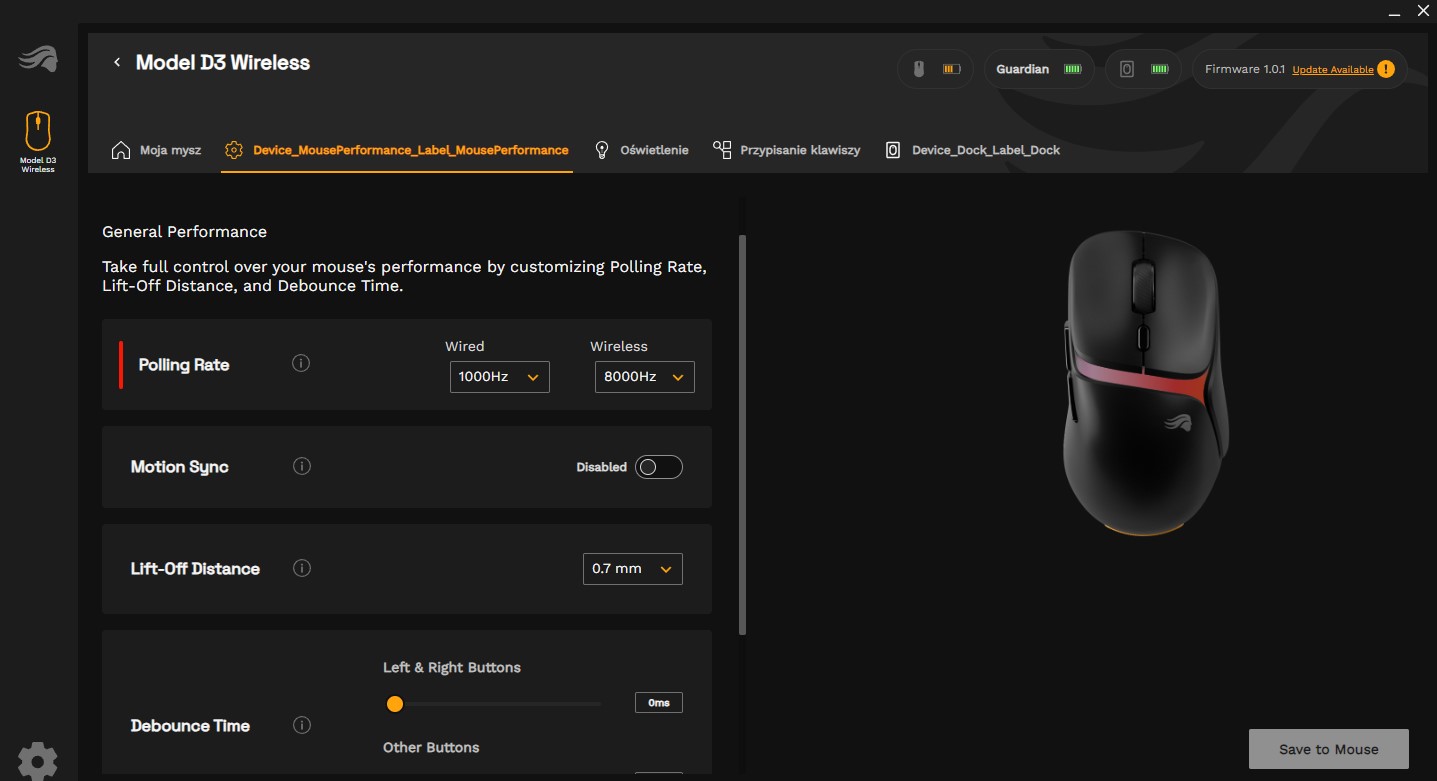Open settings with the gear icon
This screenshot has height=781, width=1437.
click(37, 761)
